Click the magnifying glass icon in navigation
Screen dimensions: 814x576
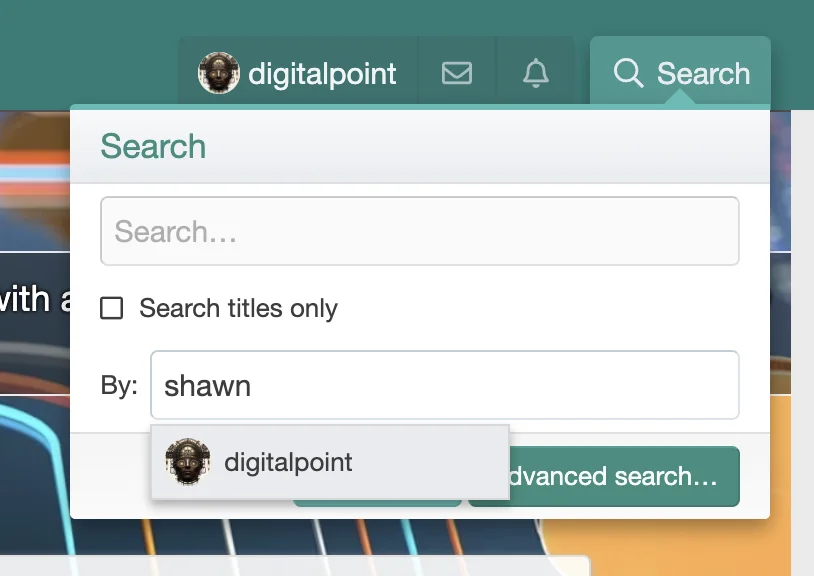click(x=628, y=73)
